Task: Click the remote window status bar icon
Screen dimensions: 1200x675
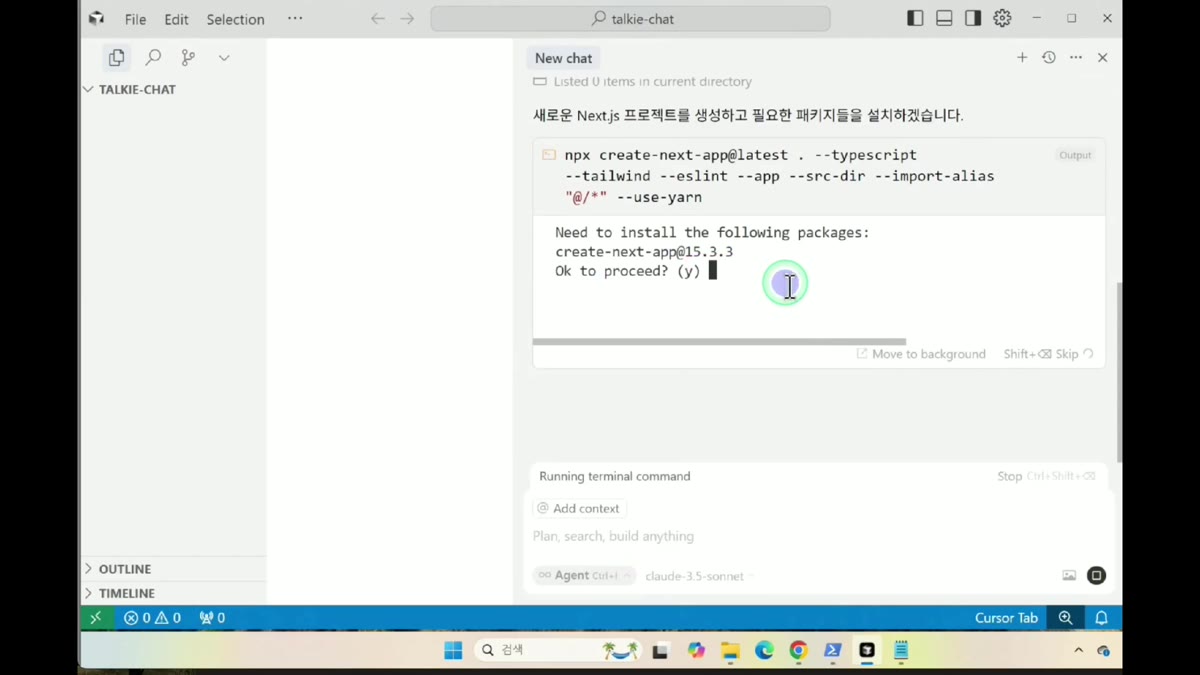Action: pyautogui.click(x=96, y=618)
